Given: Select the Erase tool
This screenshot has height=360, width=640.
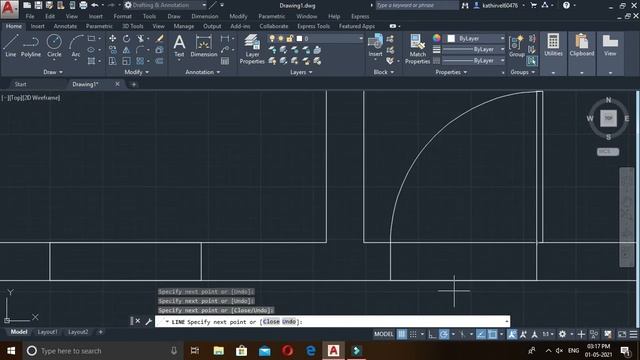Looking at the screenshot, I should (160, 38).
